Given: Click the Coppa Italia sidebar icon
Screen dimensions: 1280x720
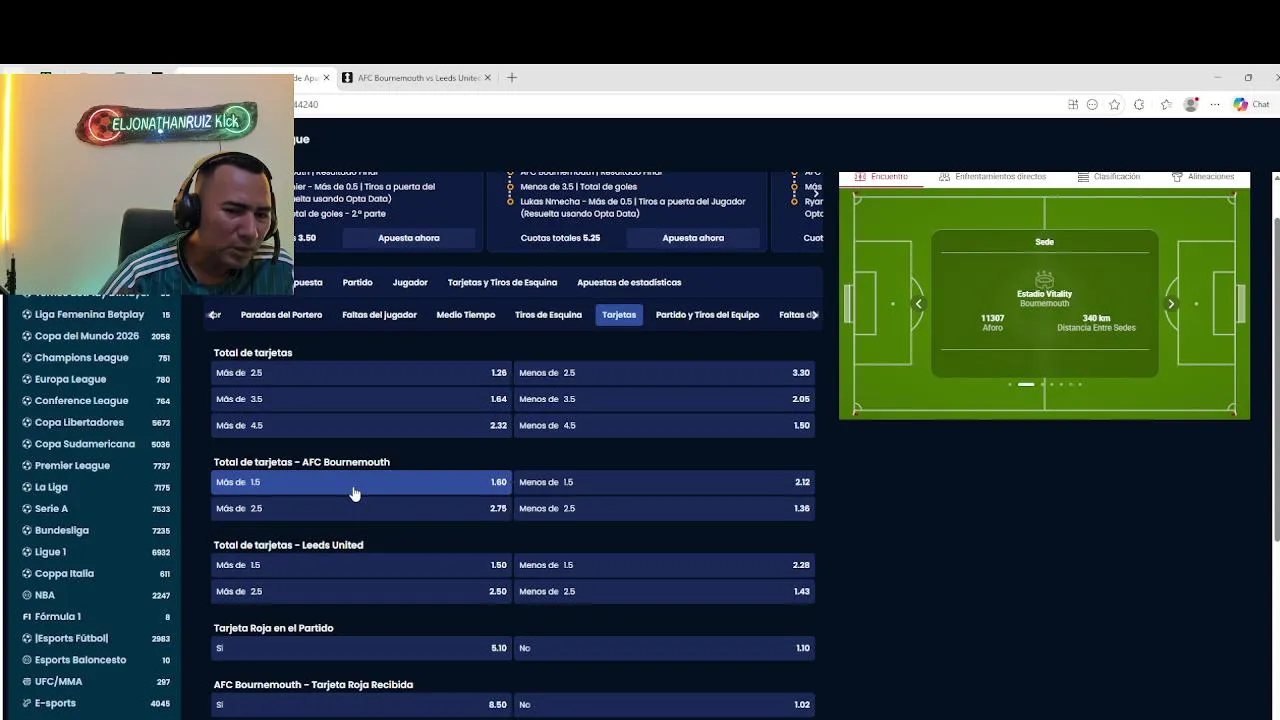Looking at the screenshot, I should point(27,574).
